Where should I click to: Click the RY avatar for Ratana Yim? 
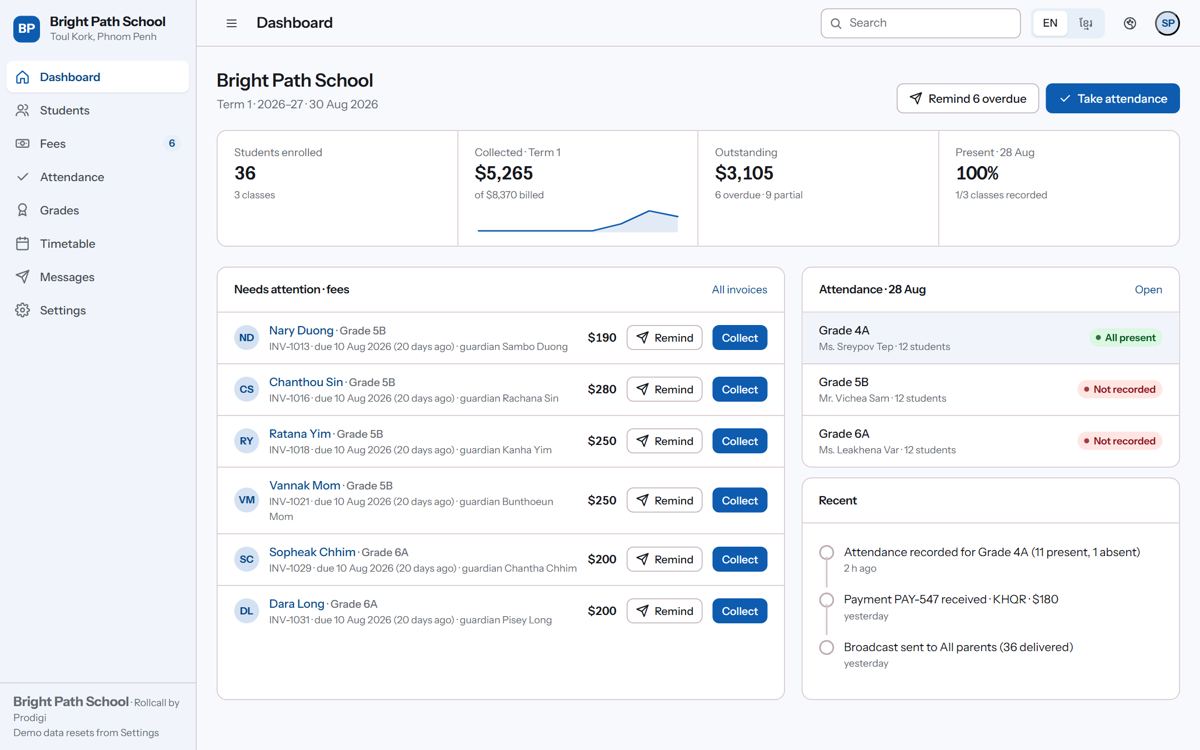(246, 441)
